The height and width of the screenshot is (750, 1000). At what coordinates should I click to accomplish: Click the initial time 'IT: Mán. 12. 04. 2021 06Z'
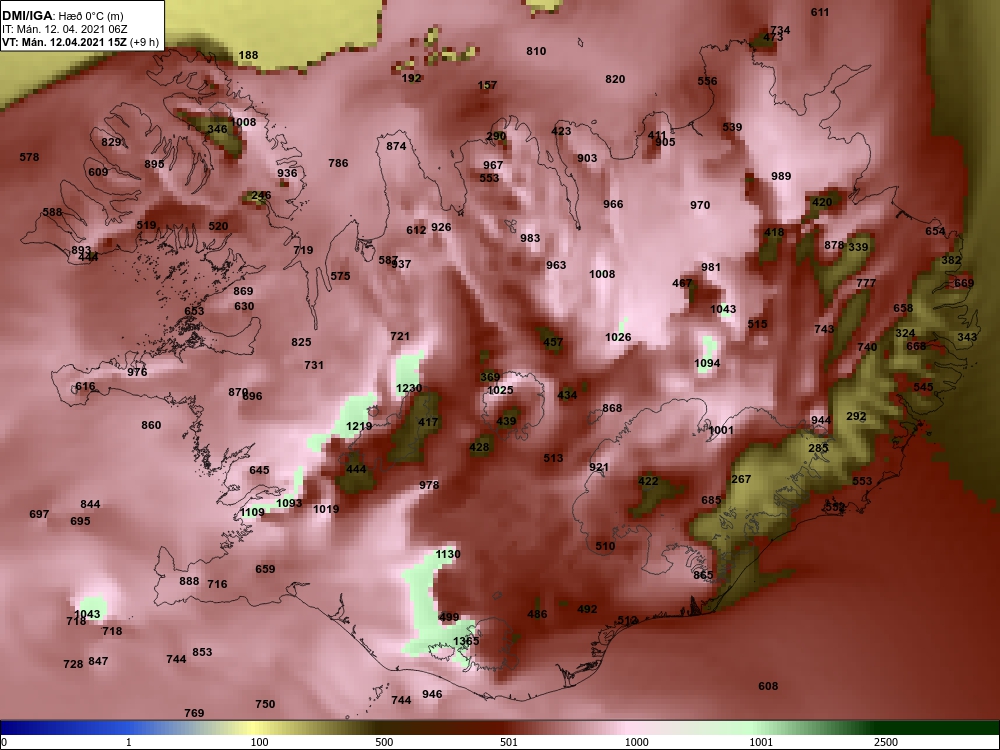pos(63,29)
